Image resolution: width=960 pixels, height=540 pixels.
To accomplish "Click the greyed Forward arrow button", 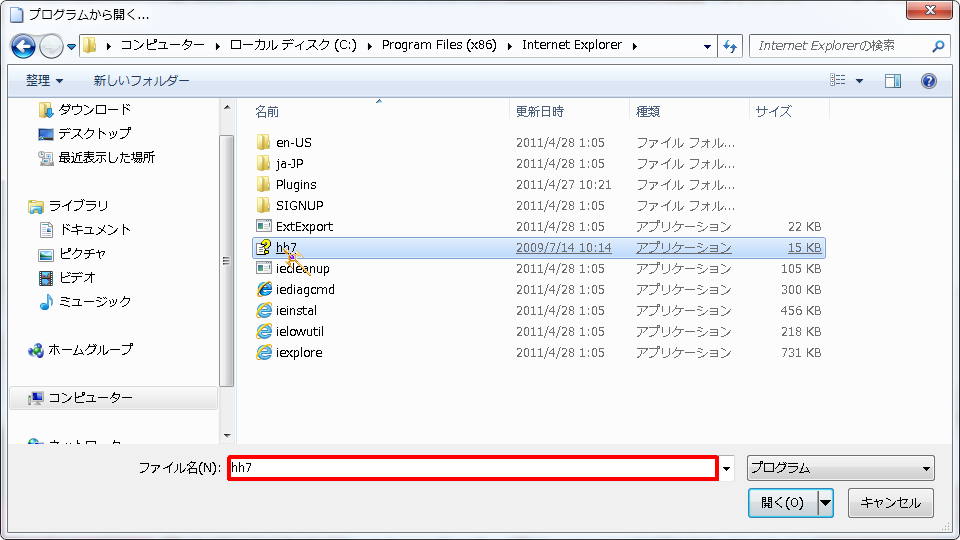I will [x=51, y=46].
